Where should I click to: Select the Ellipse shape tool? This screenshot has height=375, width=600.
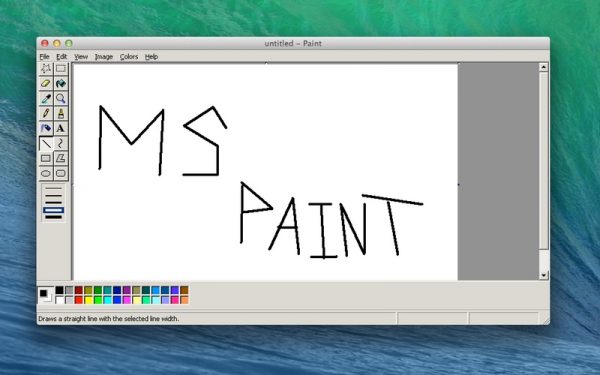tap(46, 173)
